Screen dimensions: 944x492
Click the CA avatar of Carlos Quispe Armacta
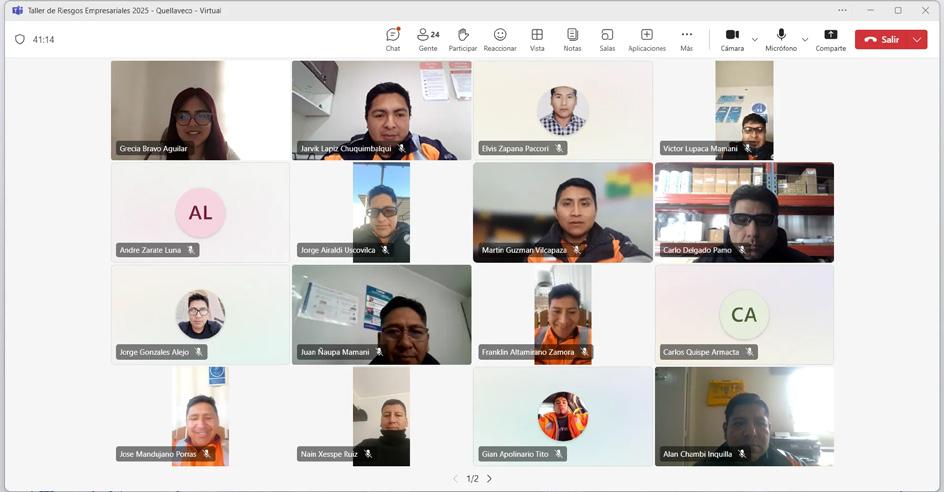pyautogui.click(x=744, y=314)
